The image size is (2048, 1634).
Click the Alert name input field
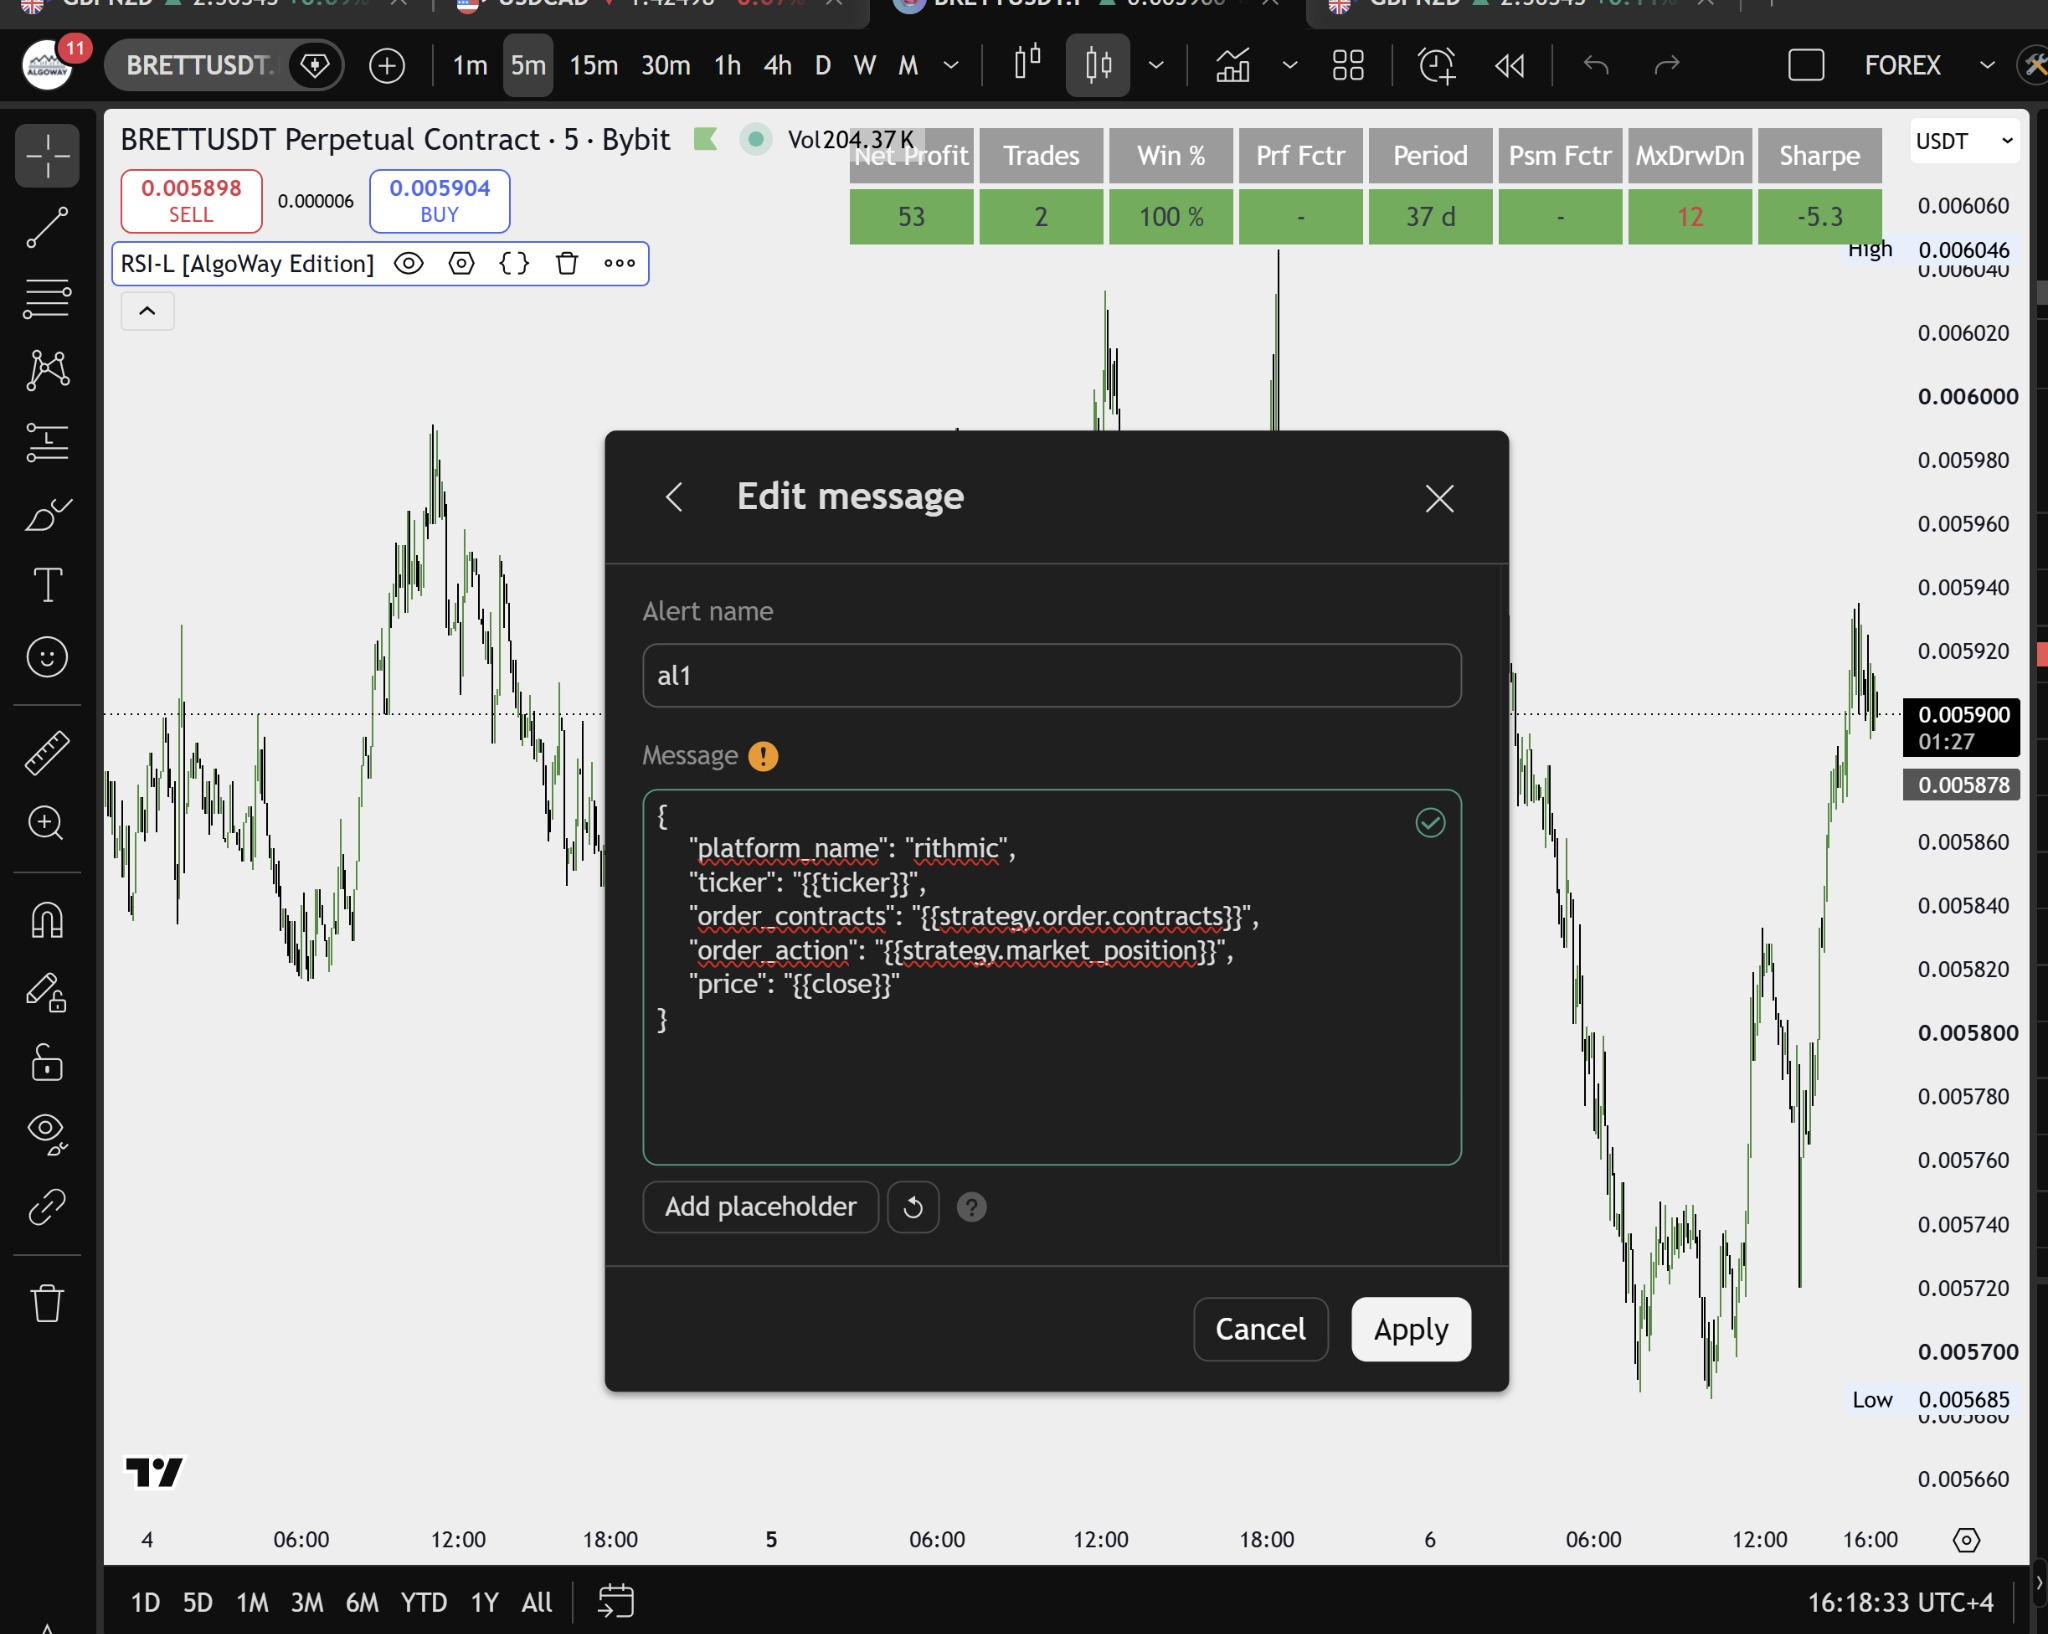point(1052,676)
